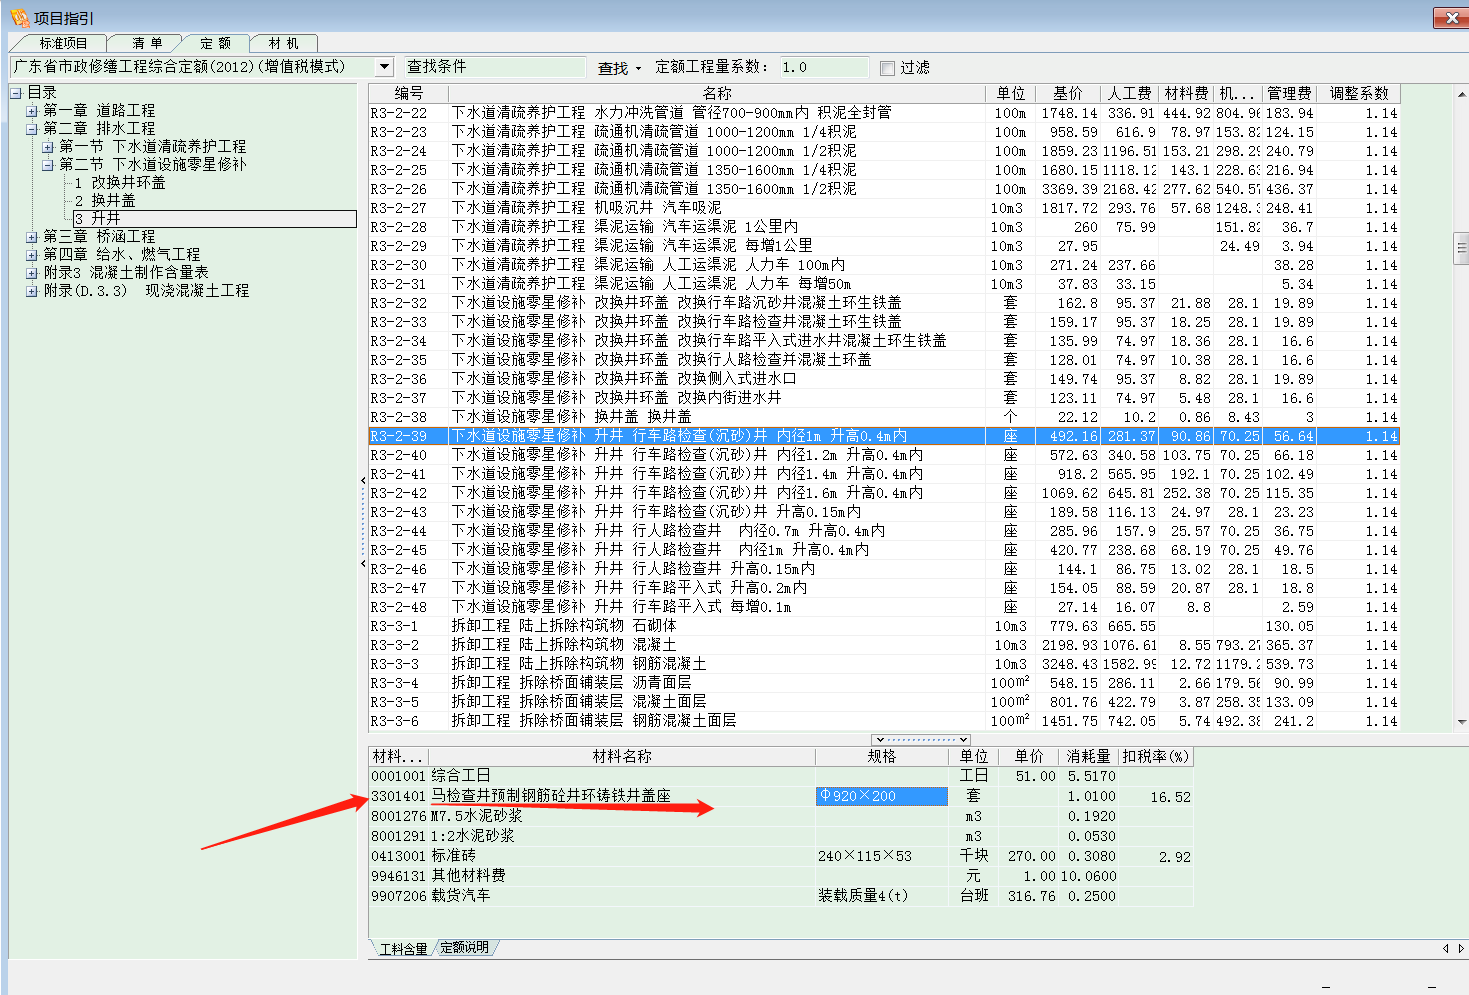Click the 调整系数 column header
This screenshot has width=1469, height=995.
1358,93
